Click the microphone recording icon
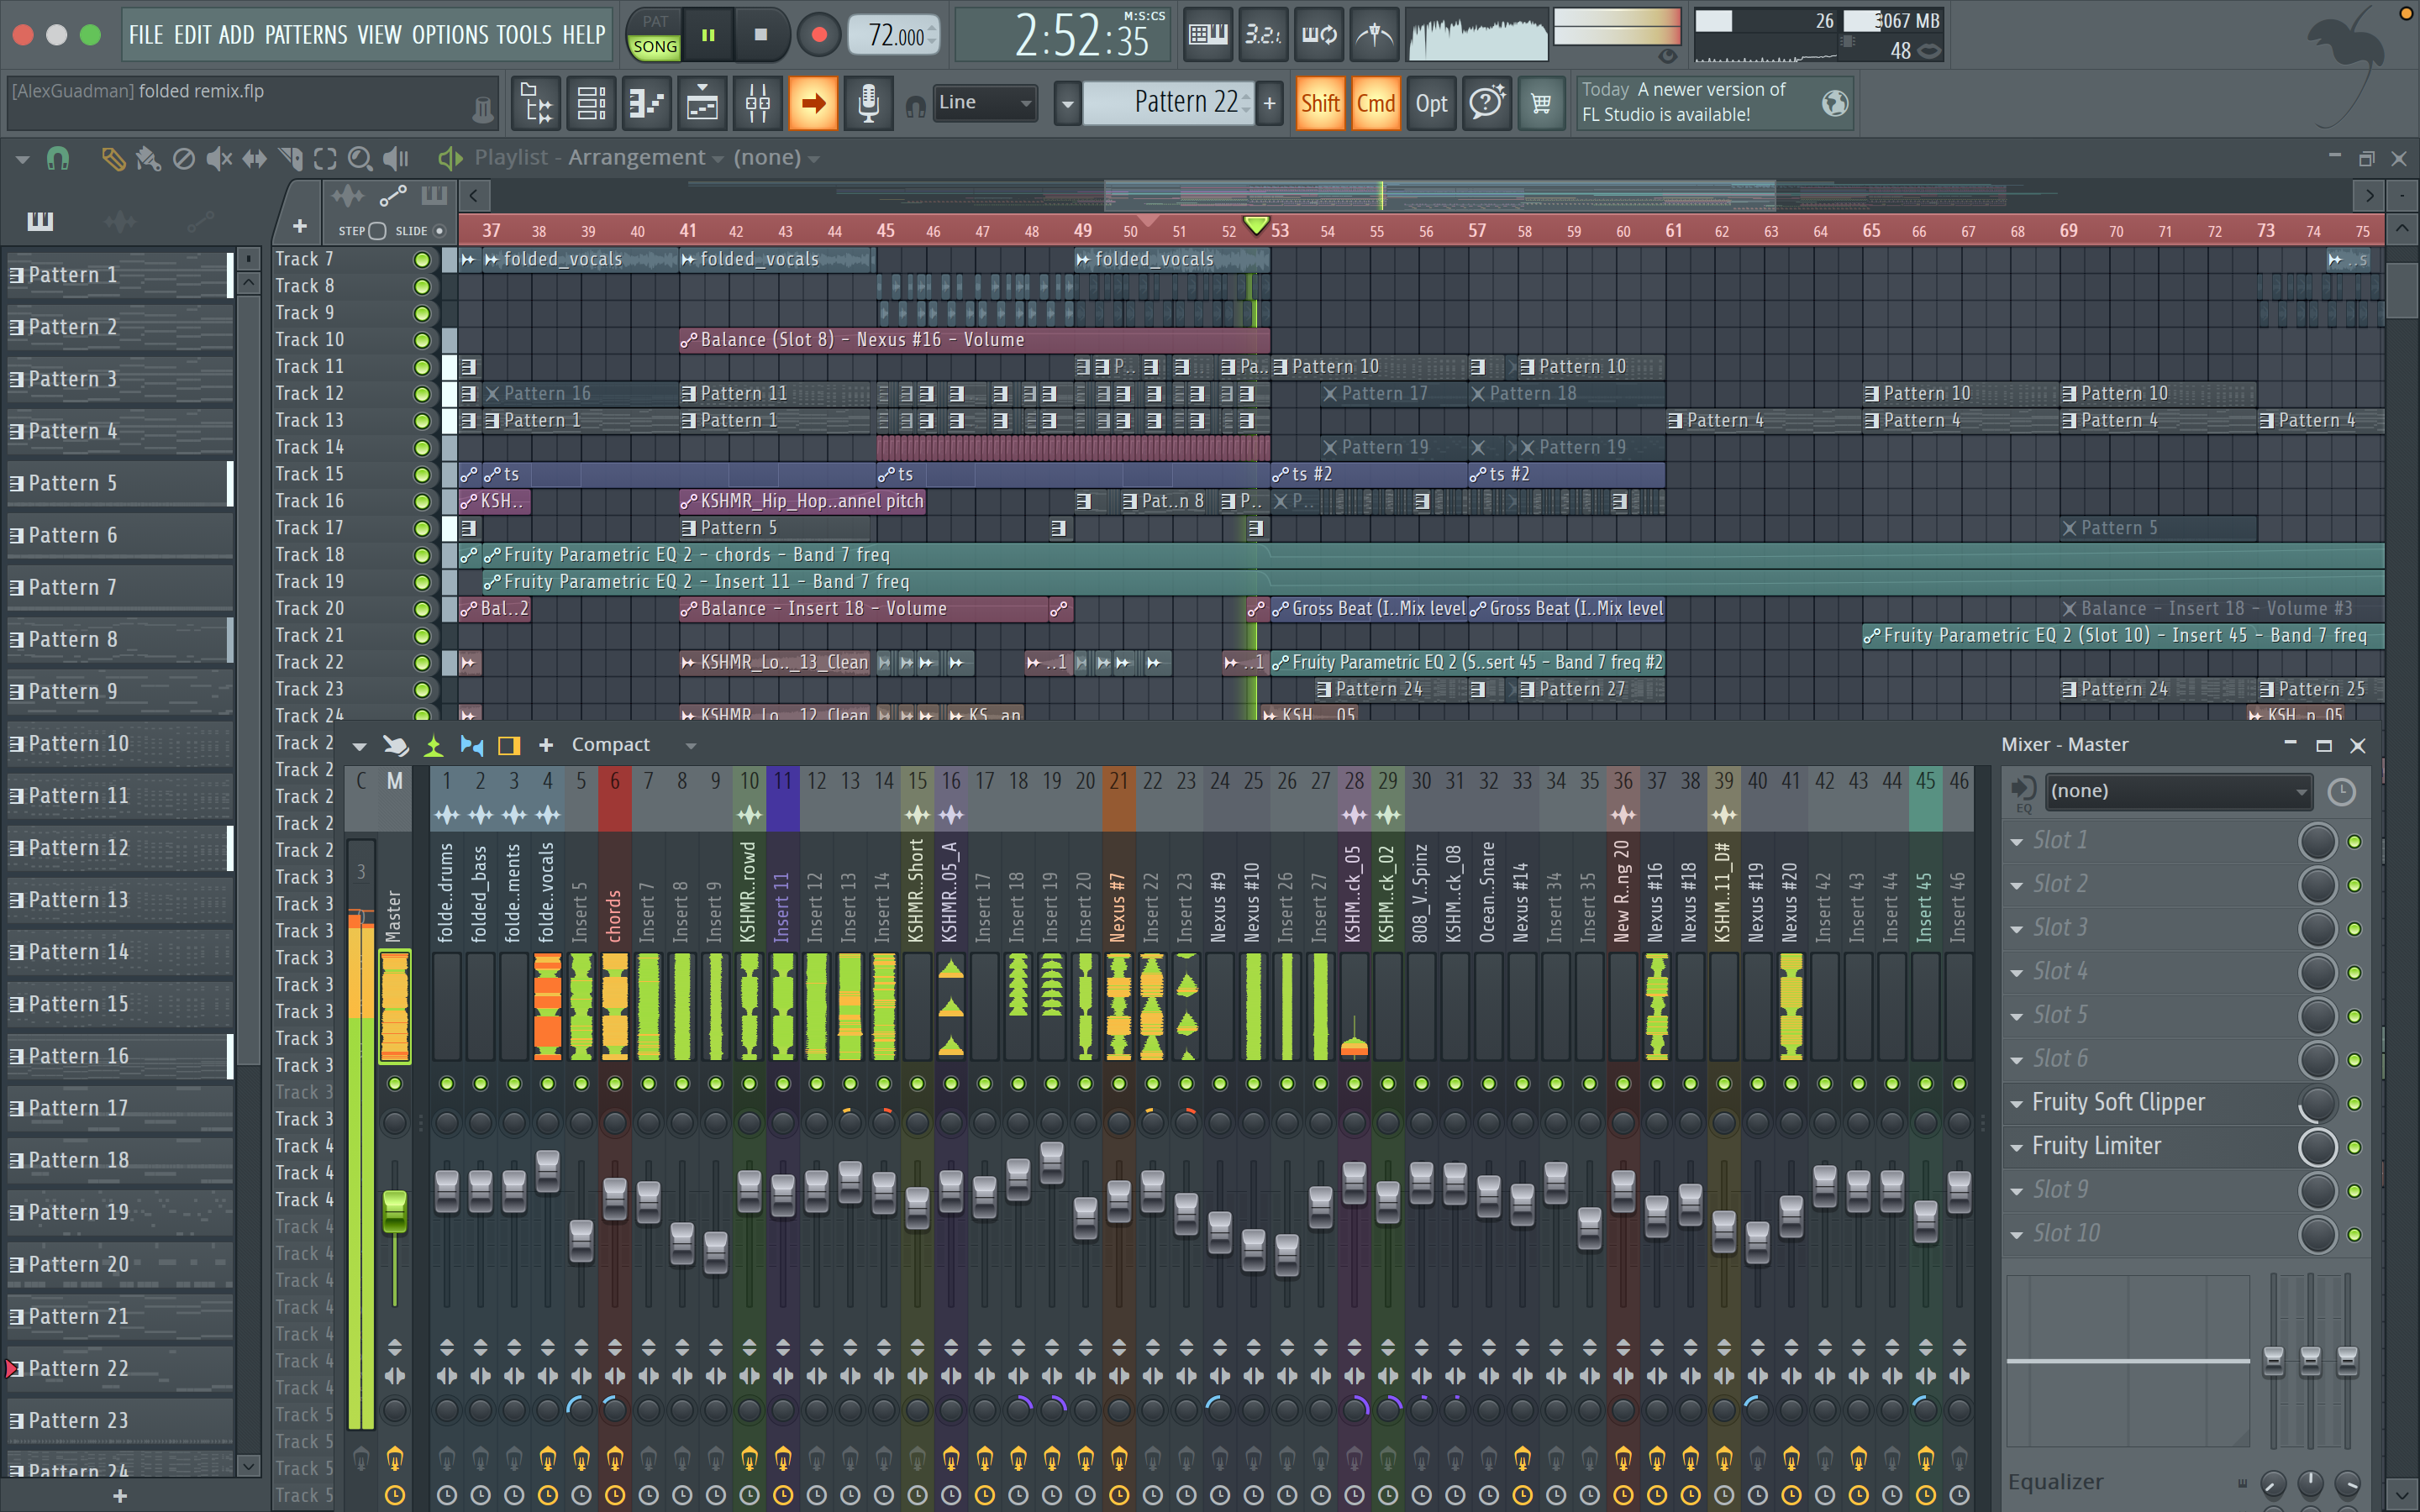 868,103
